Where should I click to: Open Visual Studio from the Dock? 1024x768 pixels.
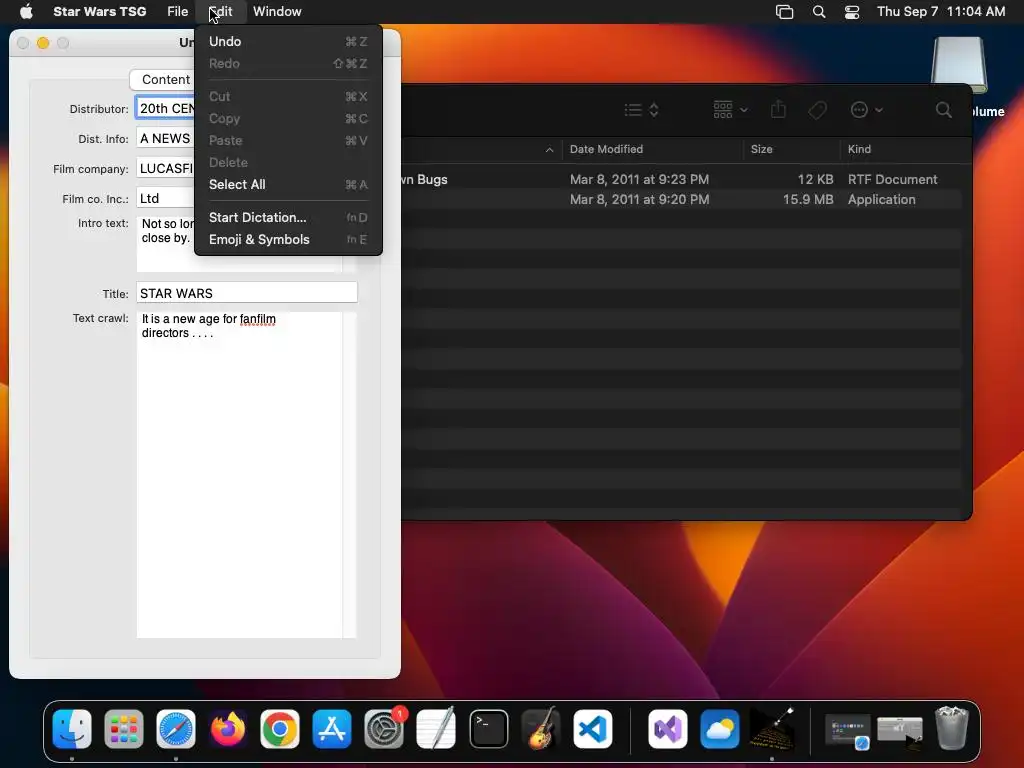point(667,729)
